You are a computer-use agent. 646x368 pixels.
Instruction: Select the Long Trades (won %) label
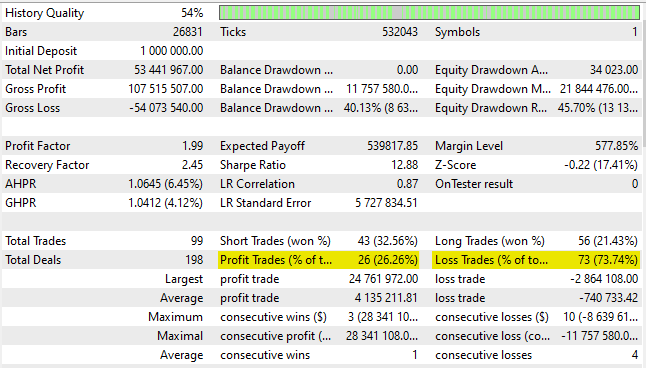489,240
